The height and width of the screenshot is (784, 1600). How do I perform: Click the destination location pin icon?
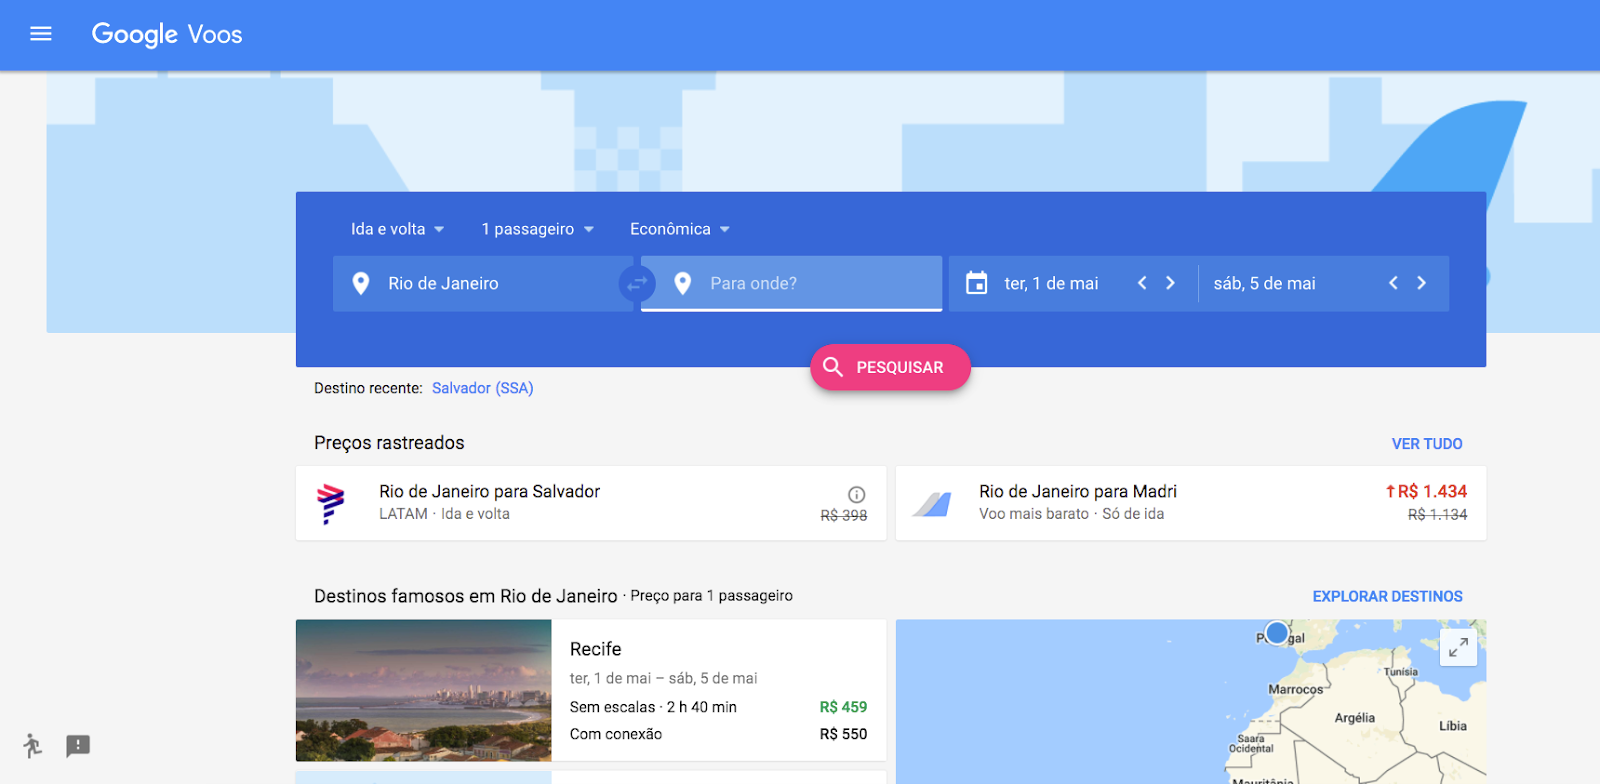pyautogui.click(x=683, y=284)
